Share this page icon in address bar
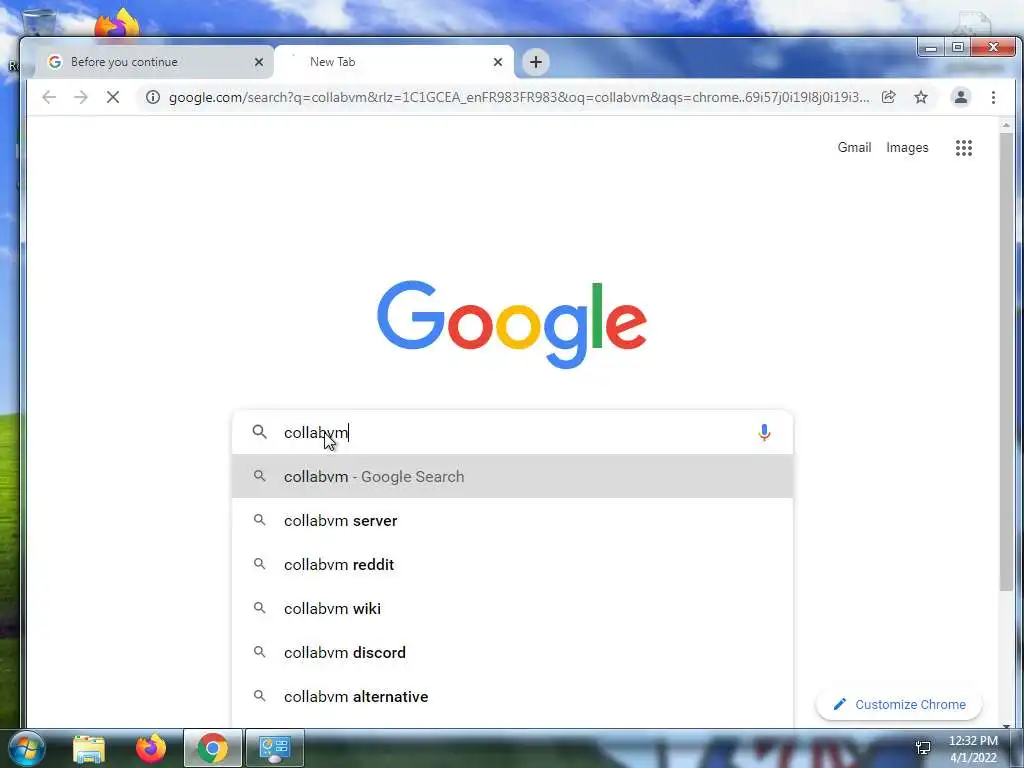The width and height of the screenshot is (1024, 768). click(888, 97)
